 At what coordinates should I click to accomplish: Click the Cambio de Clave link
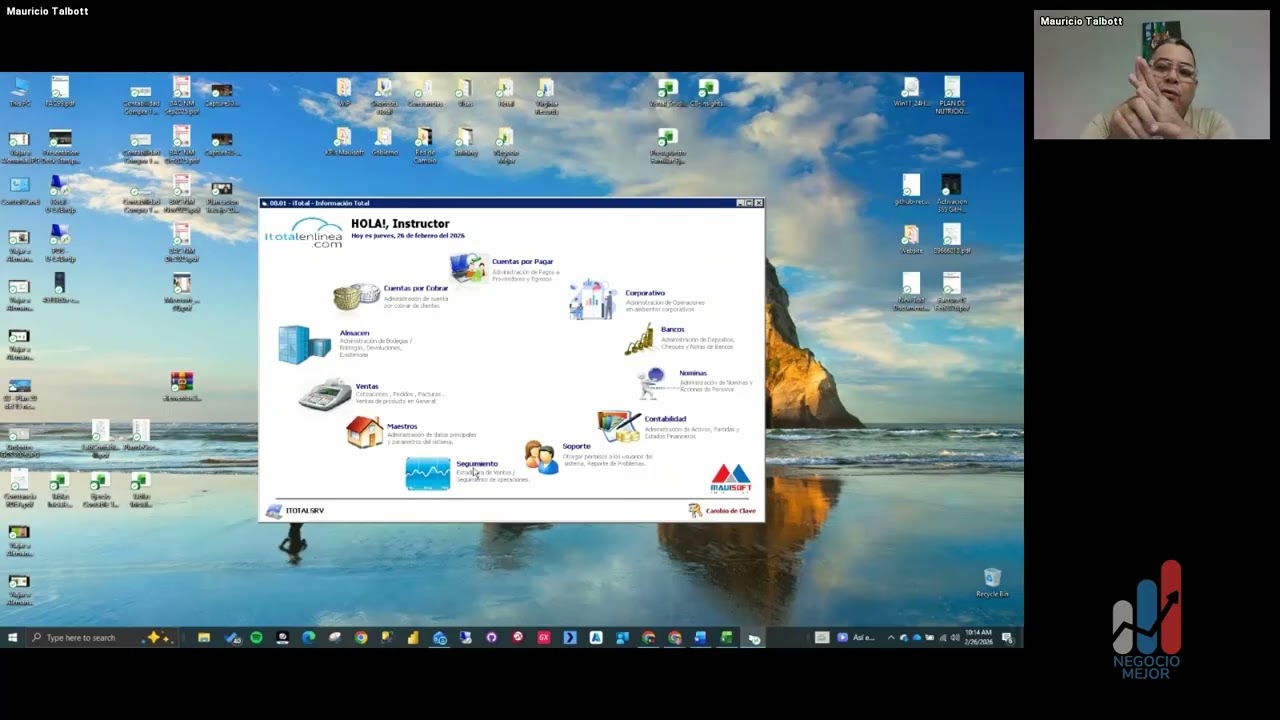tap(731, 511)
